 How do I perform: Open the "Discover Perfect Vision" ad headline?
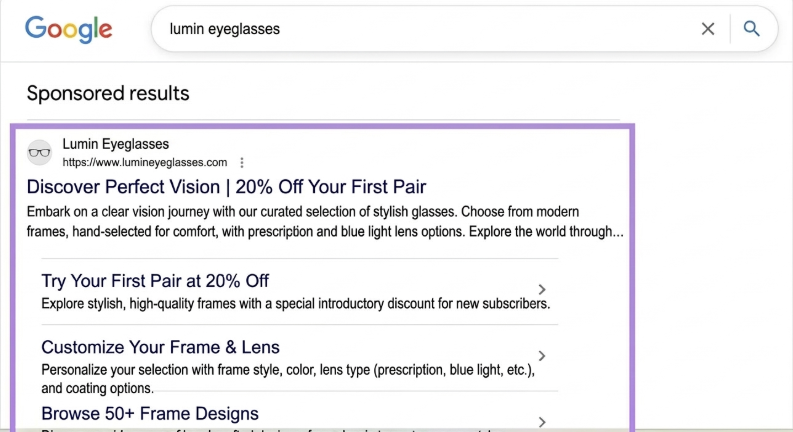[x=226, y=187]
